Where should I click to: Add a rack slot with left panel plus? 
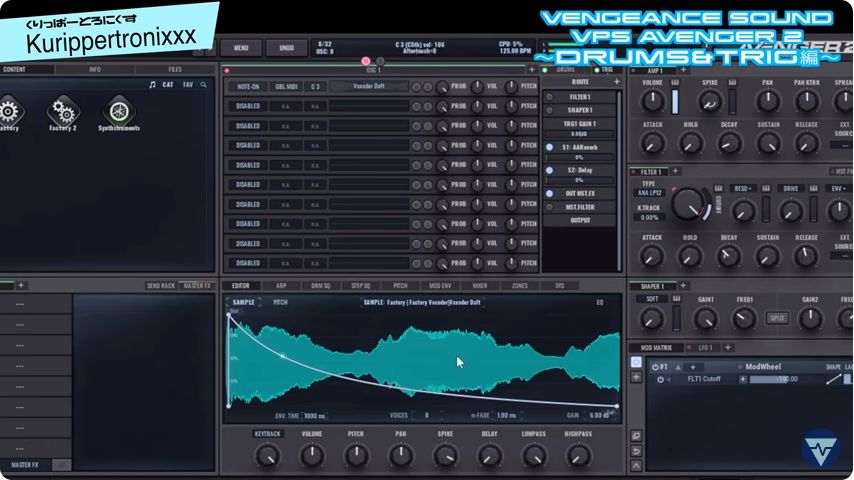pyautogui.click(x=21, y=285)
